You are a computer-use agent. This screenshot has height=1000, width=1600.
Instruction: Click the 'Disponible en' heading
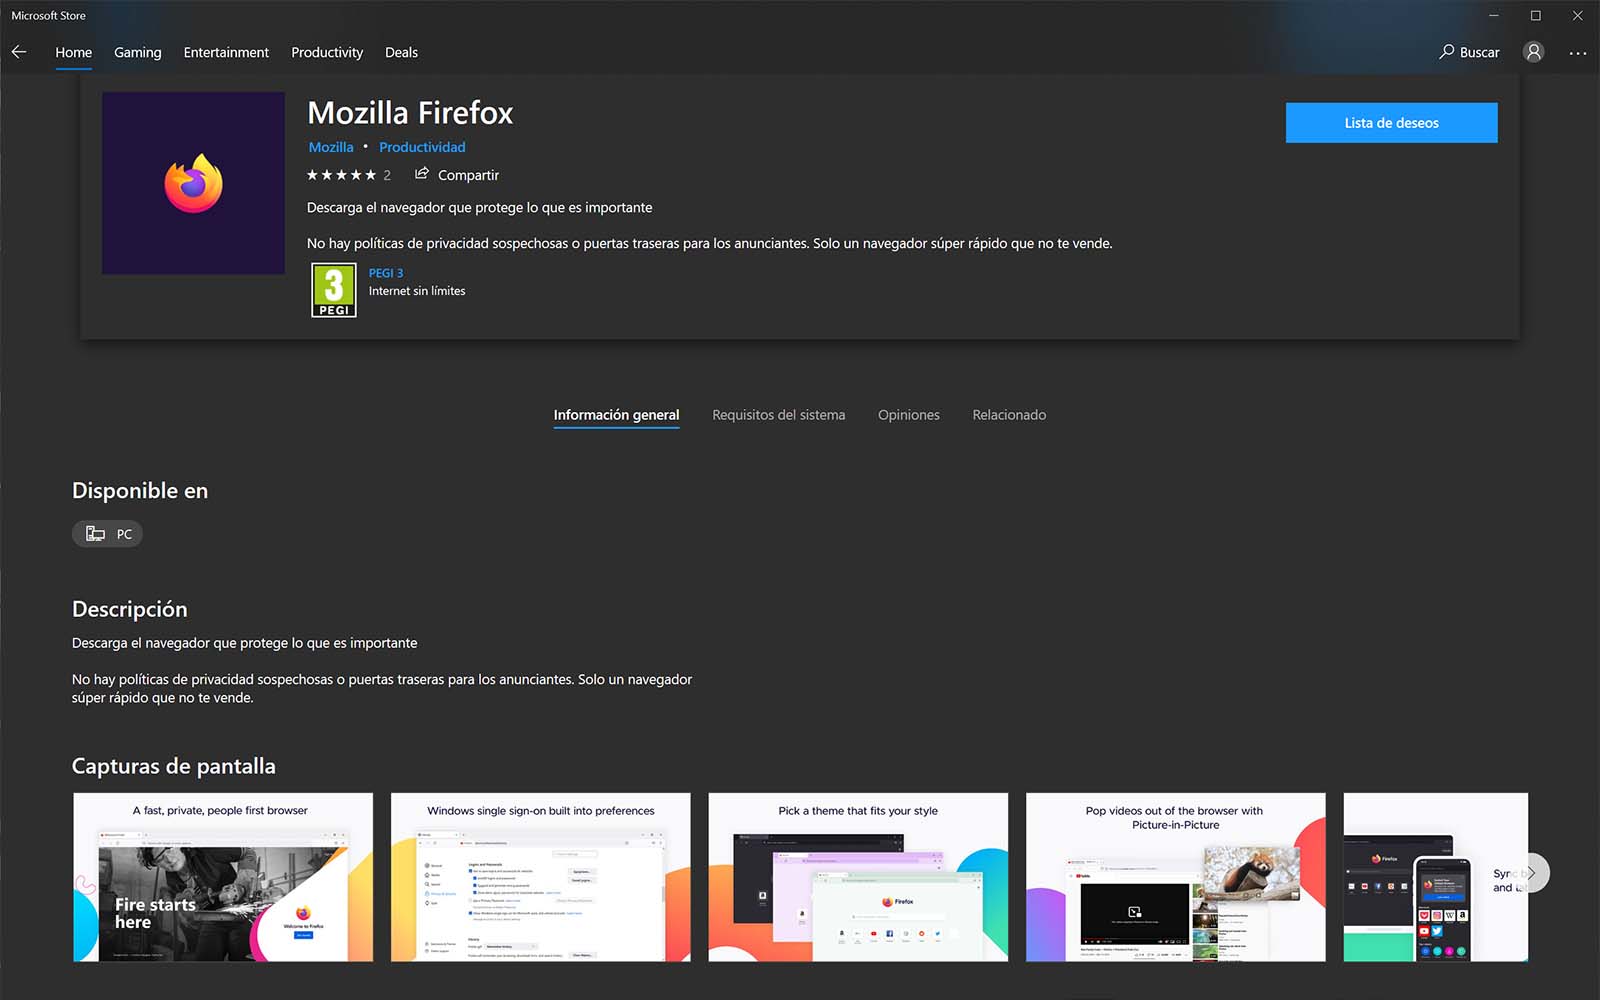click(140, 491)
